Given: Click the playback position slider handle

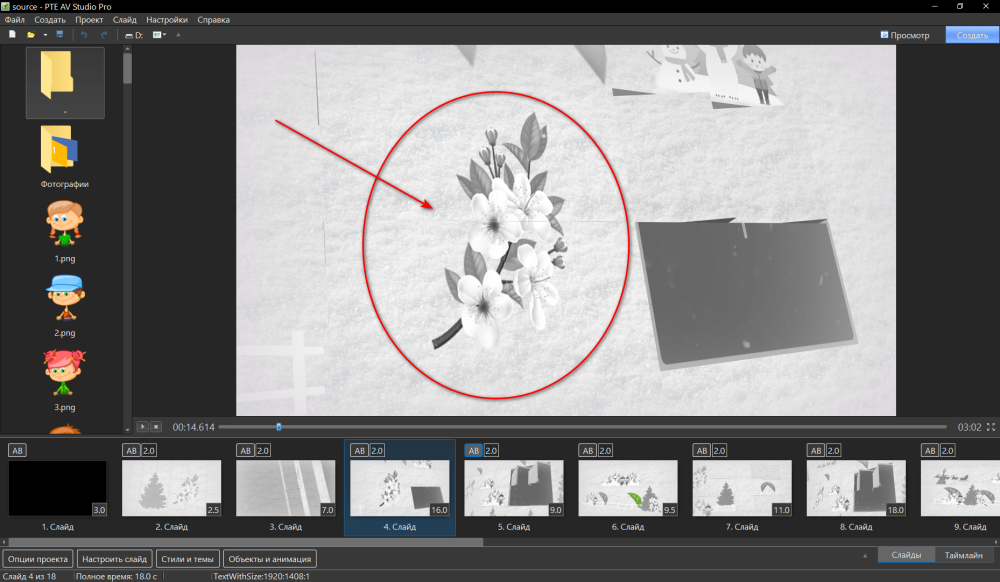Looking at the screenshot, I should [x=279, y=427].
